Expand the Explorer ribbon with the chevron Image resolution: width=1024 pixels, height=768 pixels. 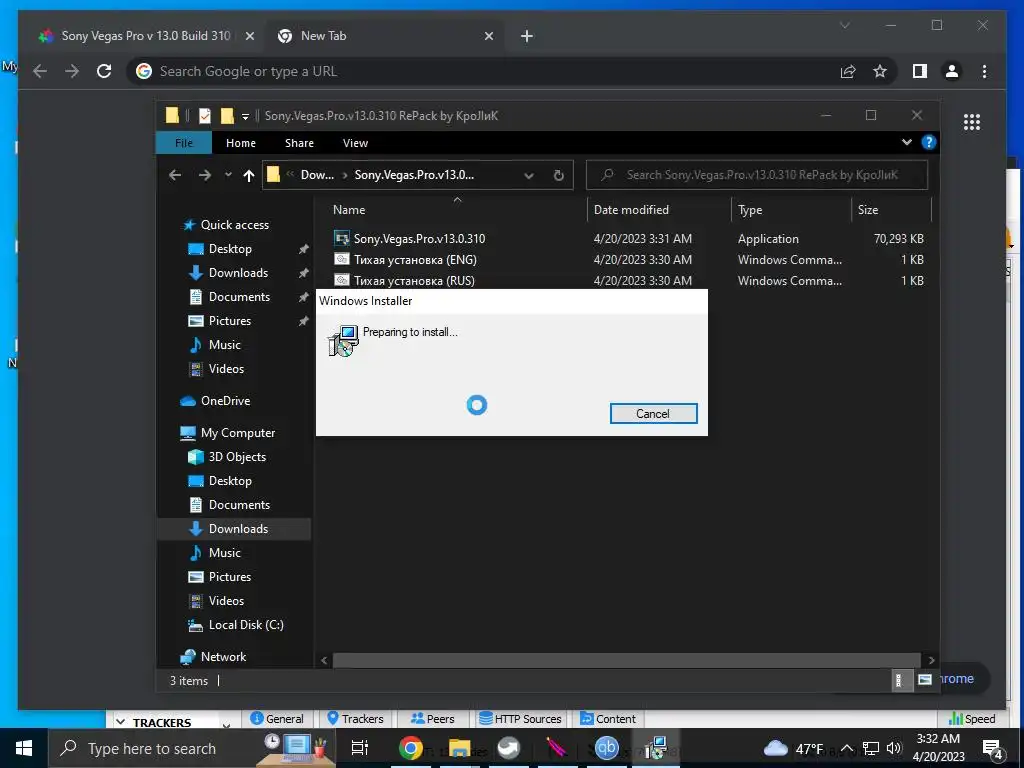coord(906,142)
